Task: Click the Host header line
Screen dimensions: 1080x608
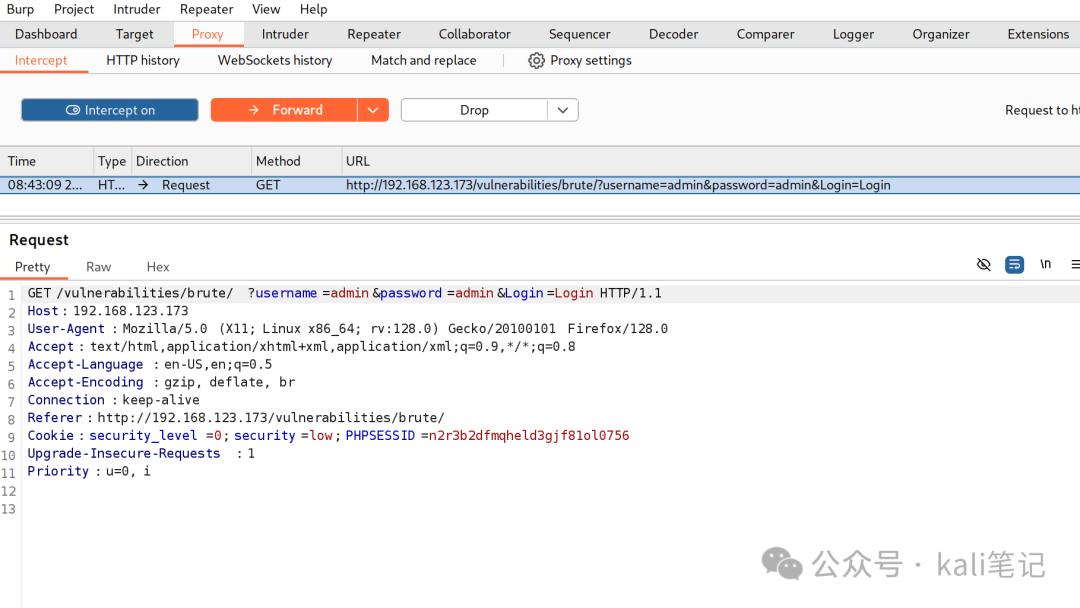Action: (107, 311)
